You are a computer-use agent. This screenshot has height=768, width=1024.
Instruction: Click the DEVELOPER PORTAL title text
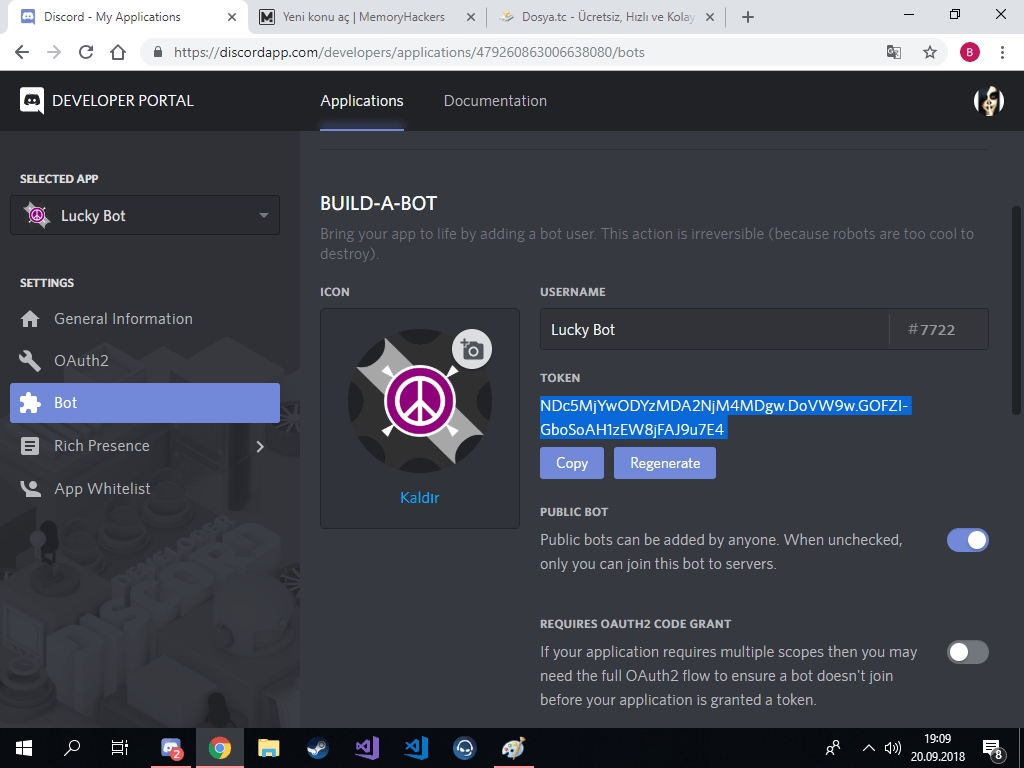coord(123,101)
